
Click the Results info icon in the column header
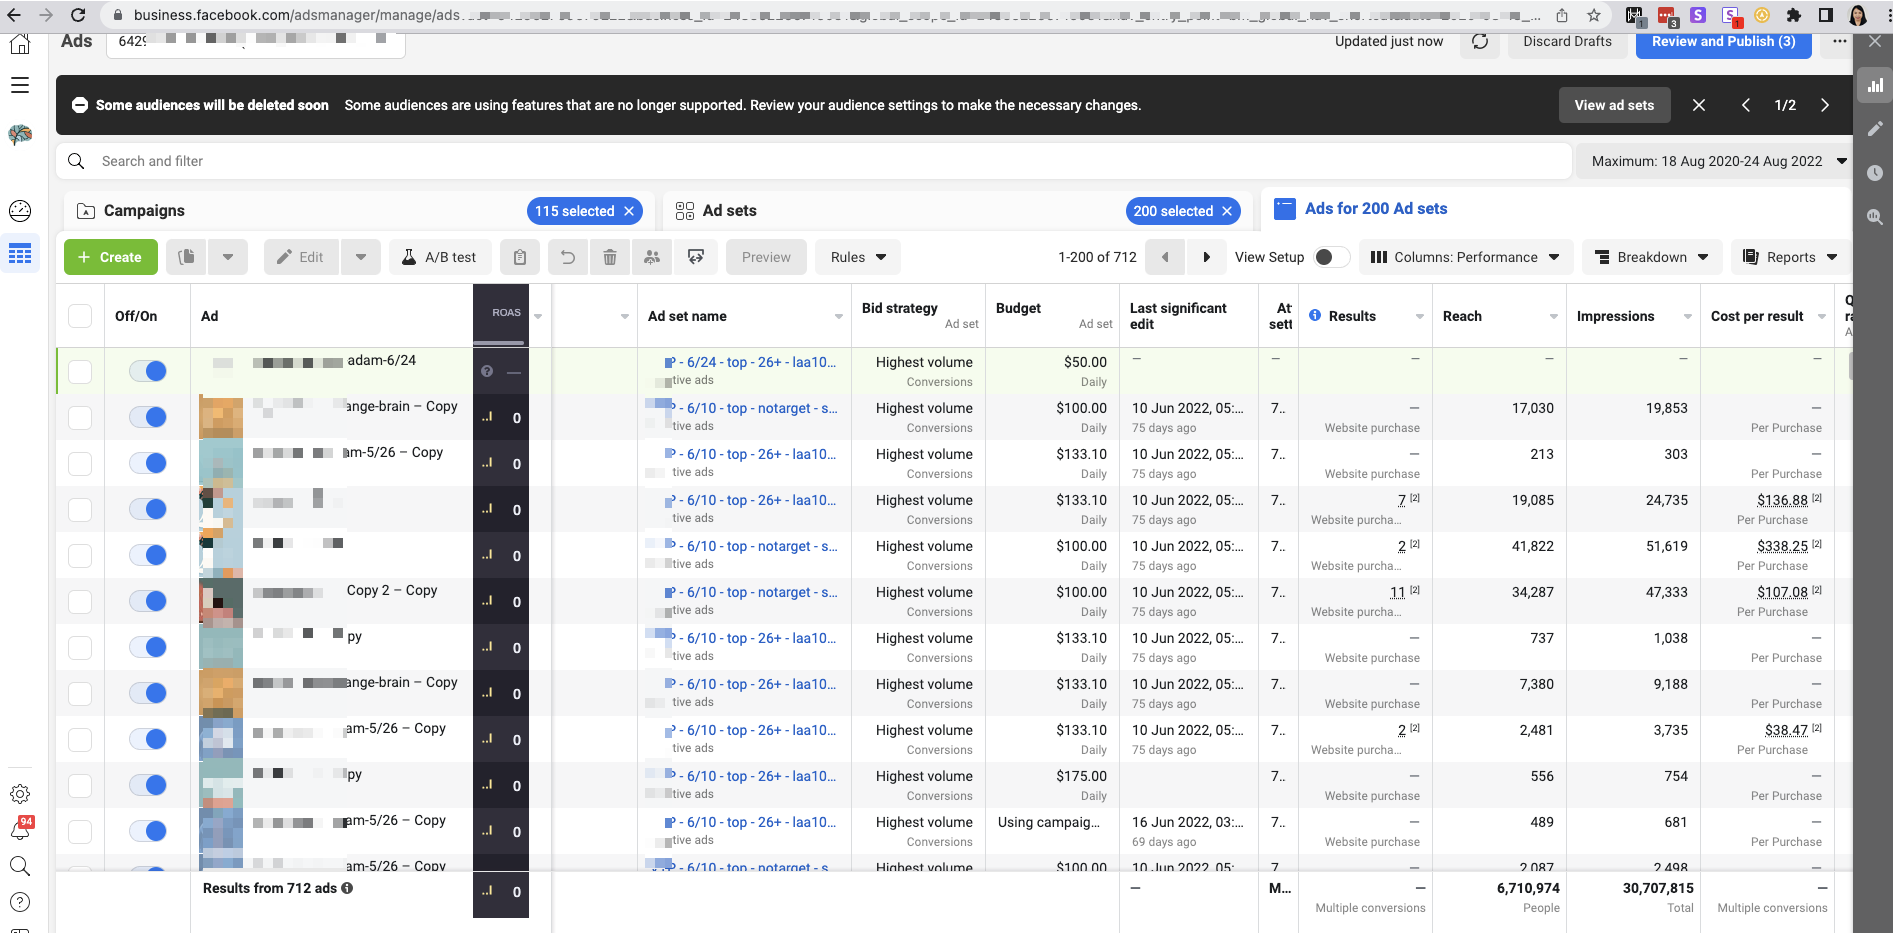pos(1315,316)
